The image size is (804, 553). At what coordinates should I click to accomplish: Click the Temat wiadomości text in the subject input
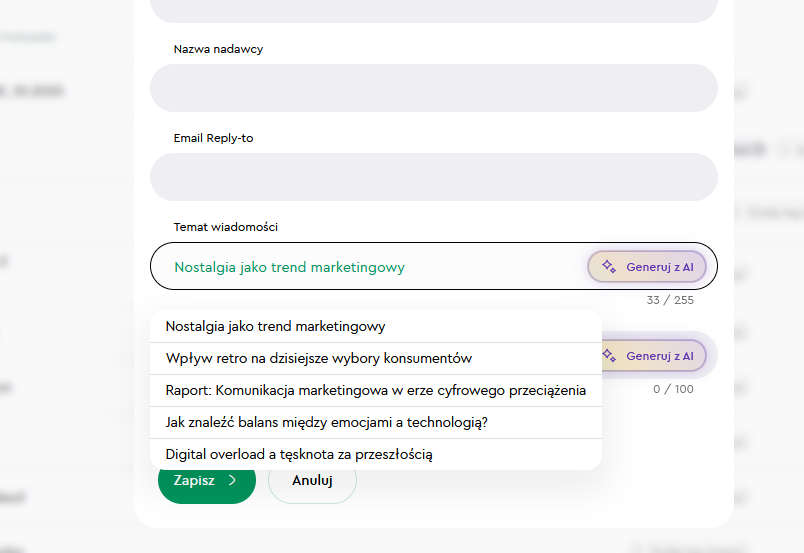coord(290,267)
